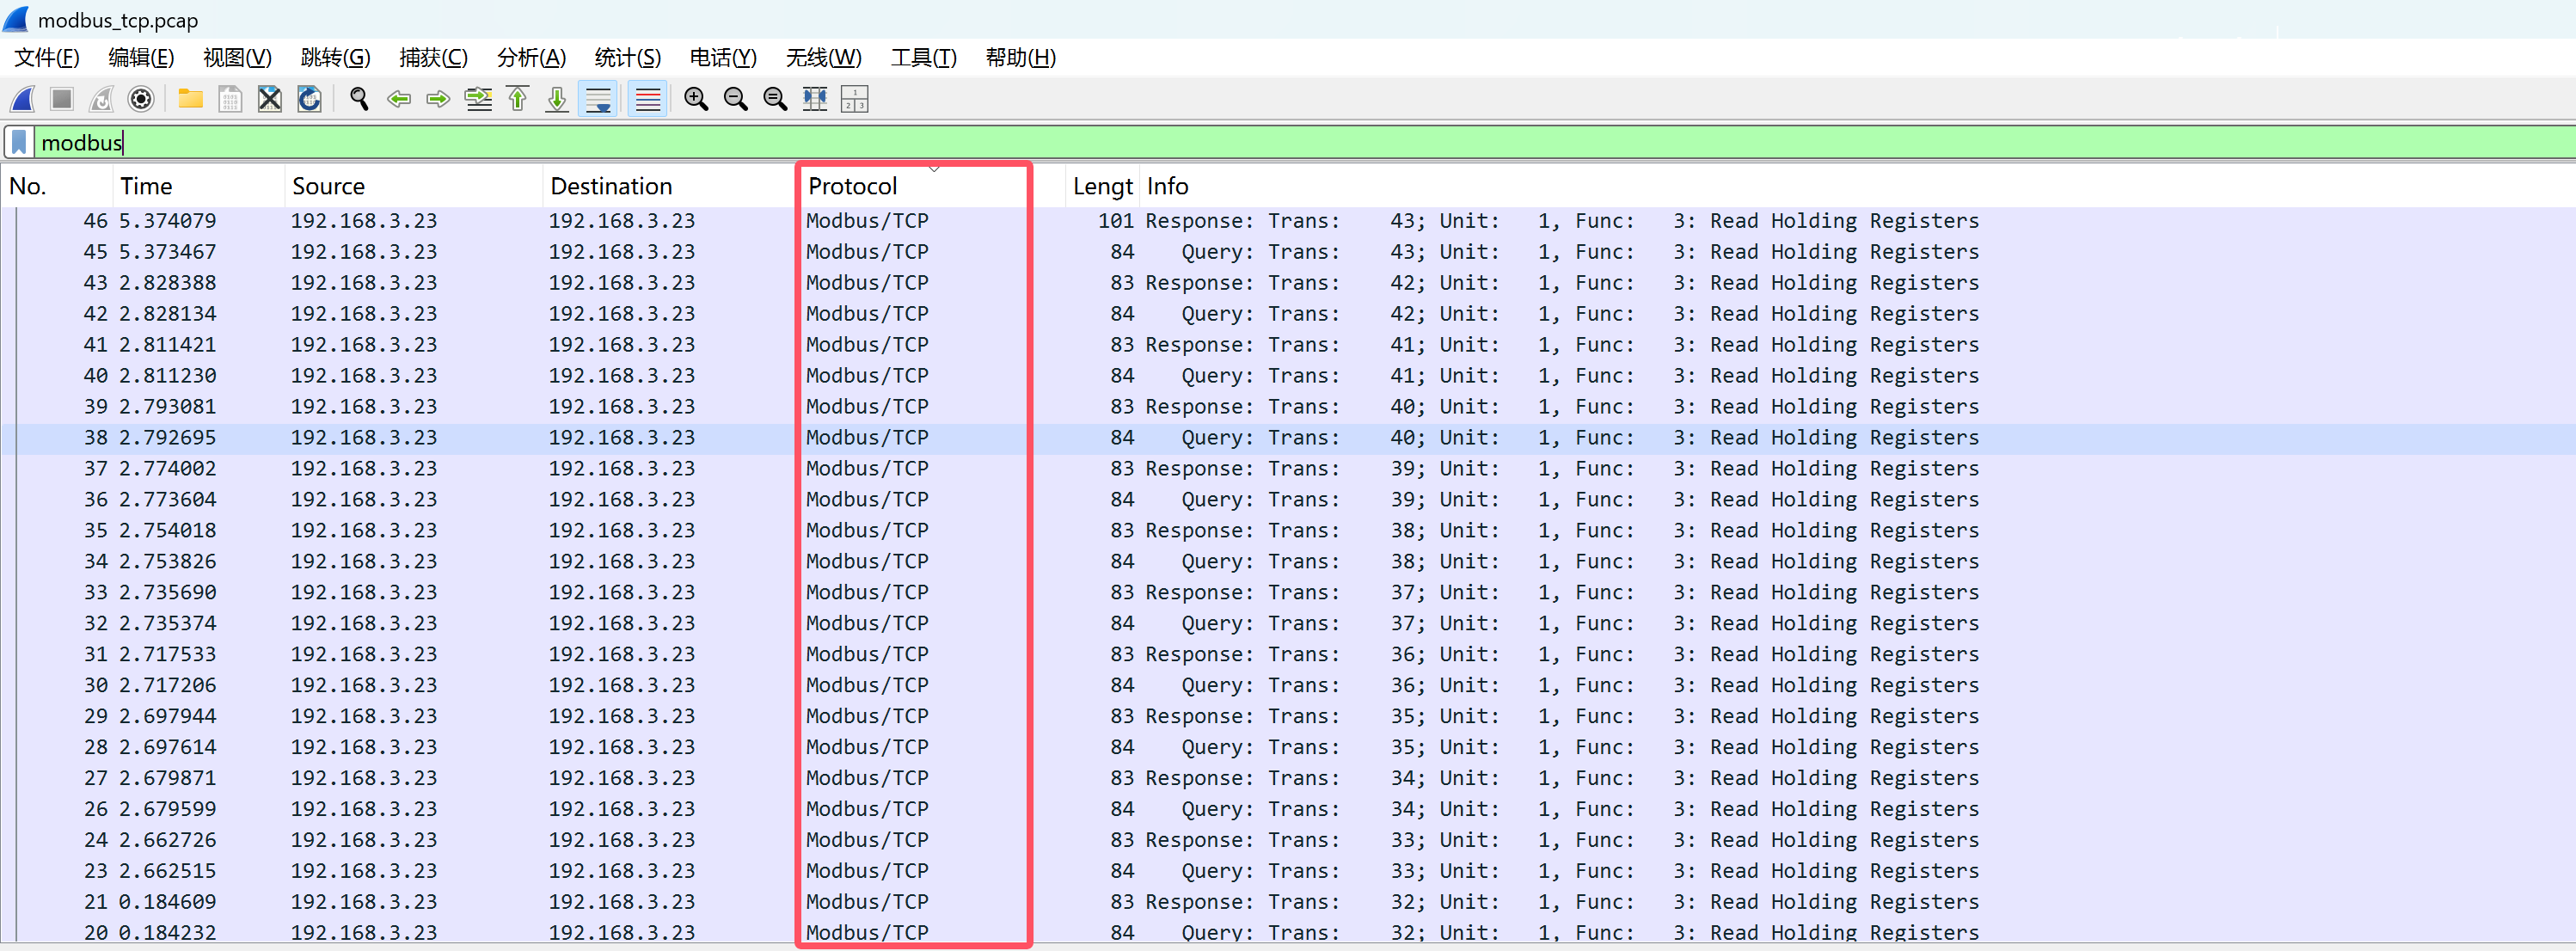Sort packets by the No. column header

pos(56,186)
